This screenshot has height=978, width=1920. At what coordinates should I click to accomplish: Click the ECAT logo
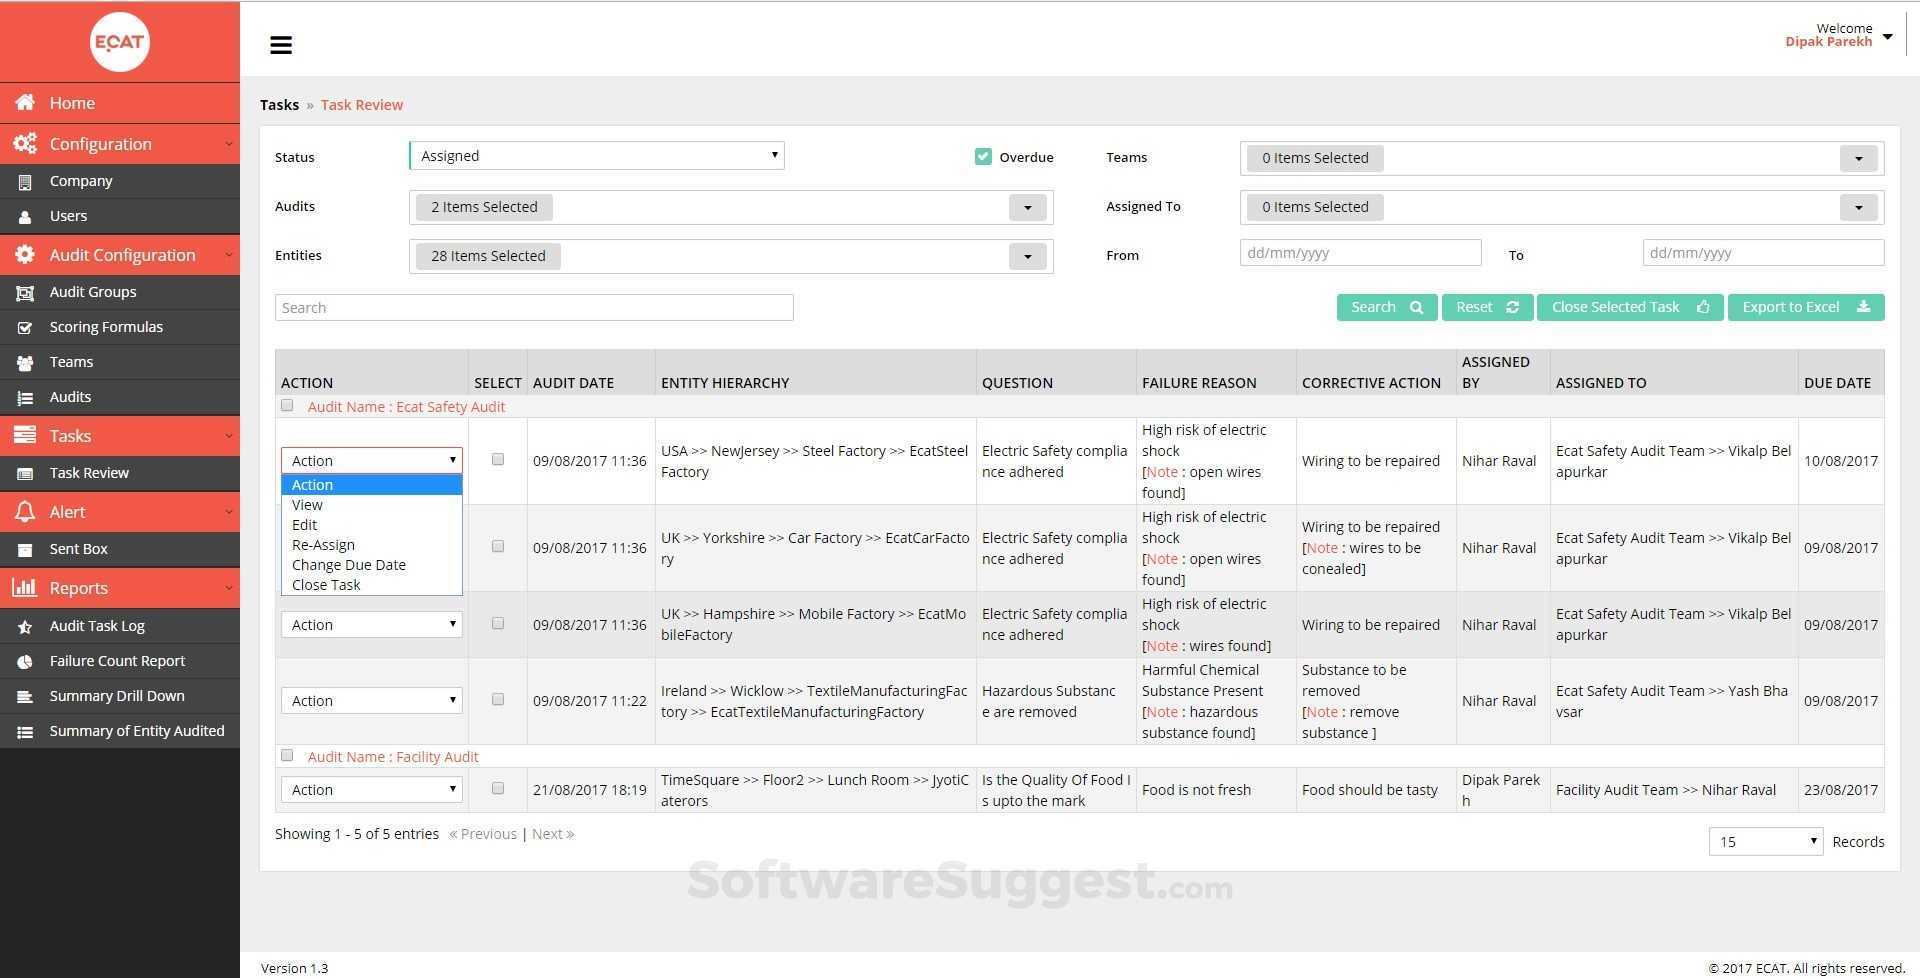click(x=119, y=42)
